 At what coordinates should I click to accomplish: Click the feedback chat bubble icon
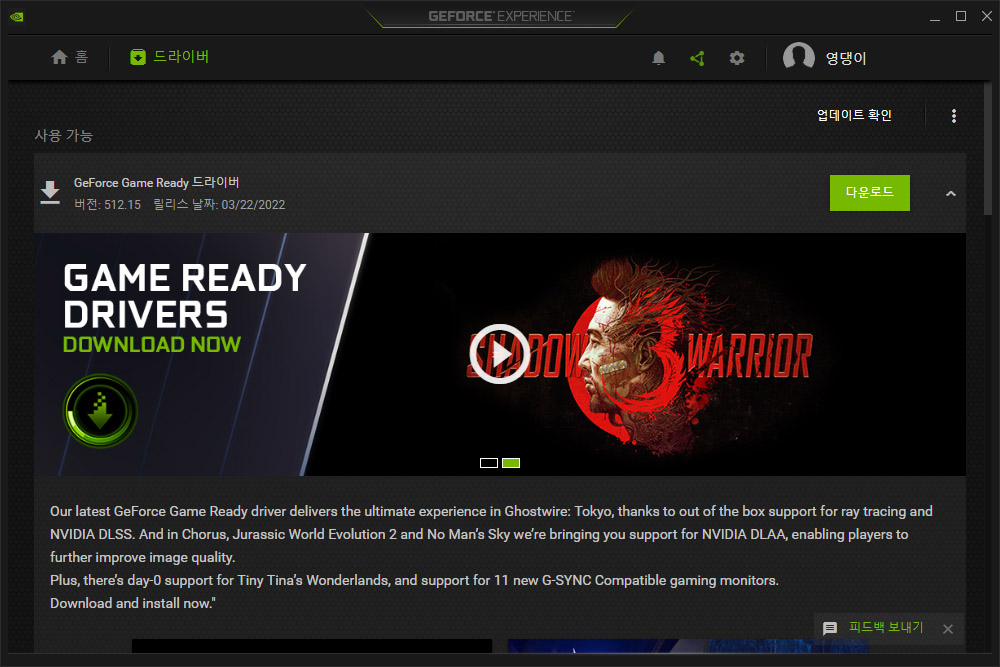tap(830, 628)
